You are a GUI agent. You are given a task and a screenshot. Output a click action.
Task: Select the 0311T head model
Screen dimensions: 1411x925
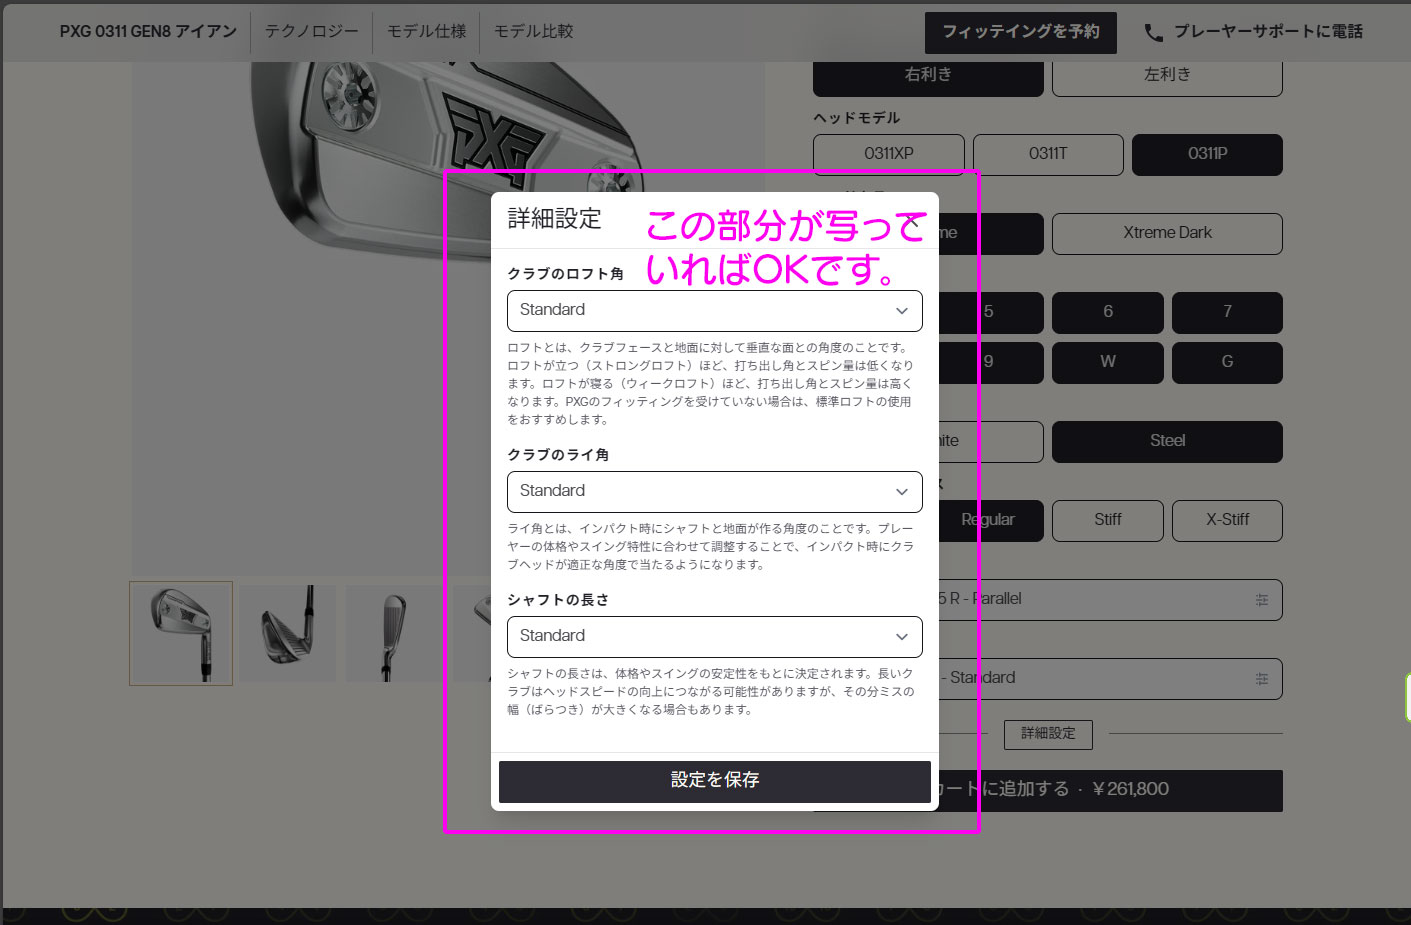(x=1047, y=154)
